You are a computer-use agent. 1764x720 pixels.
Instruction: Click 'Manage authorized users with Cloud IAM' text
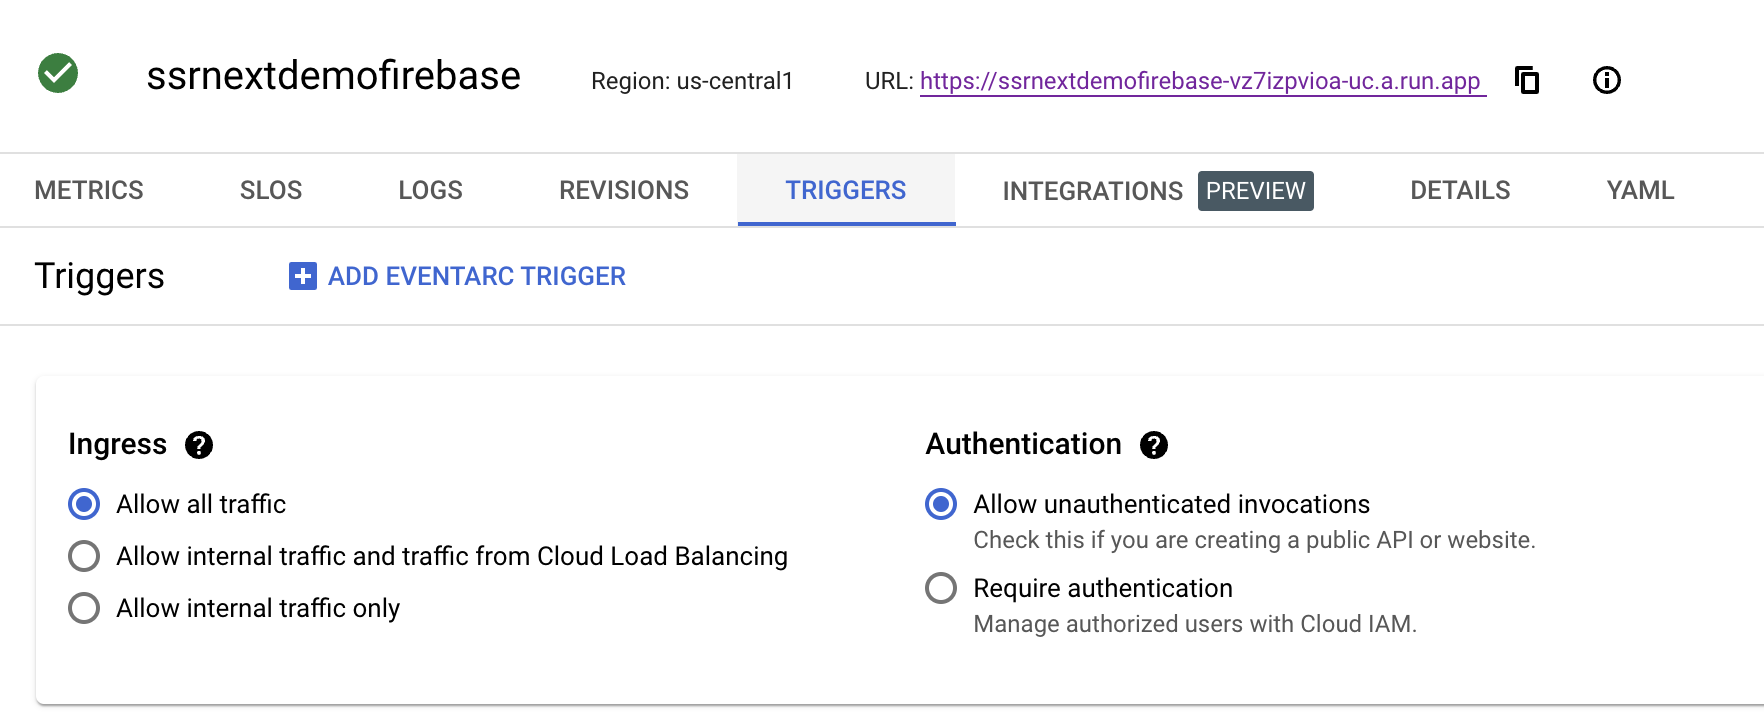pyautogui.click(x=1195, y=624)
